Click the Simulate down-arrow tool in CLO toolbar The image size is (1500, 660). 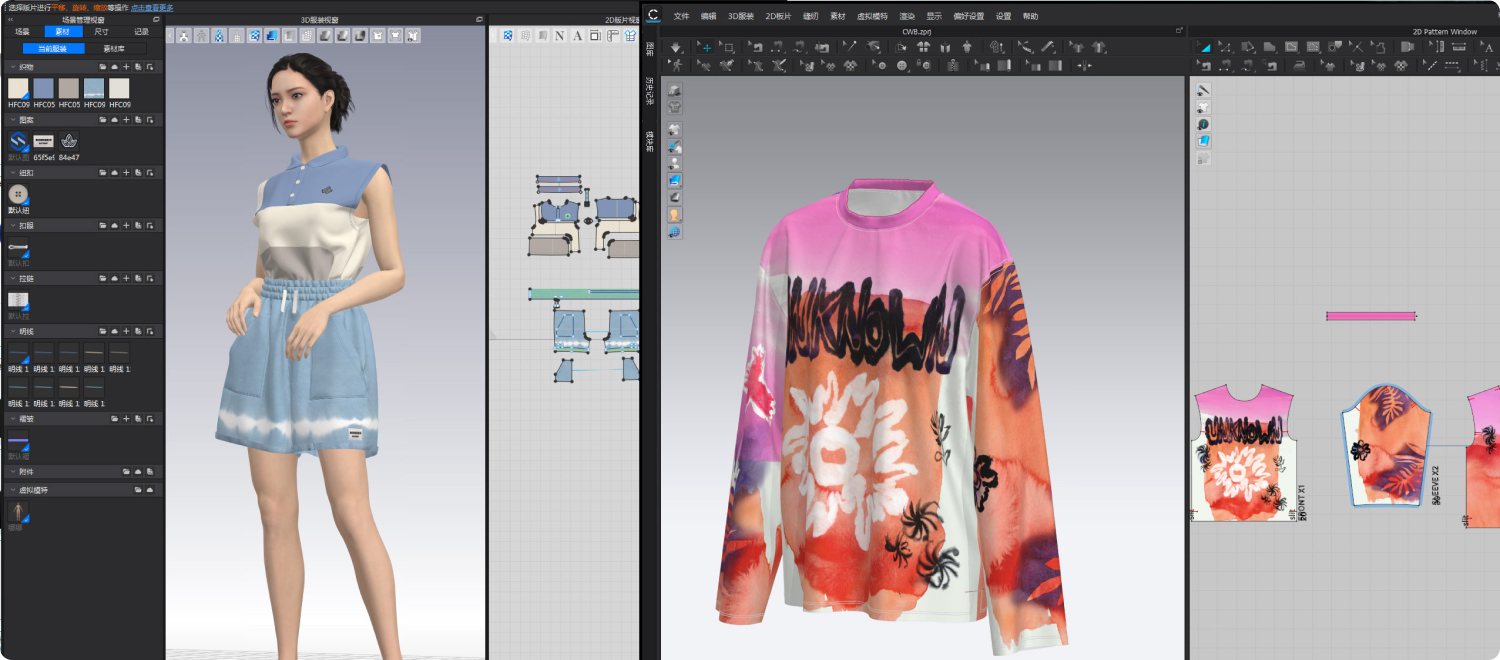677,47
